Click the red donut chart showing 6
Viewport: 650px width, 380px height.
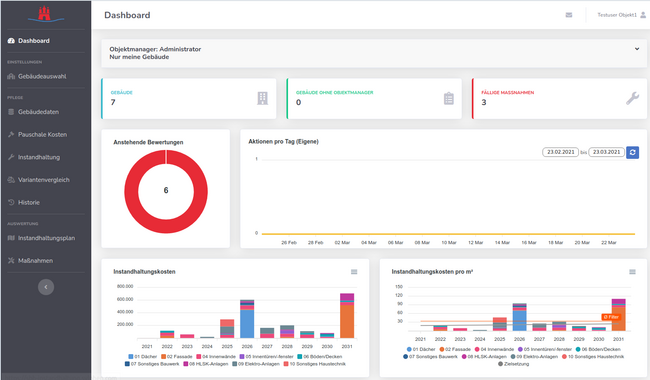point(166,191)
